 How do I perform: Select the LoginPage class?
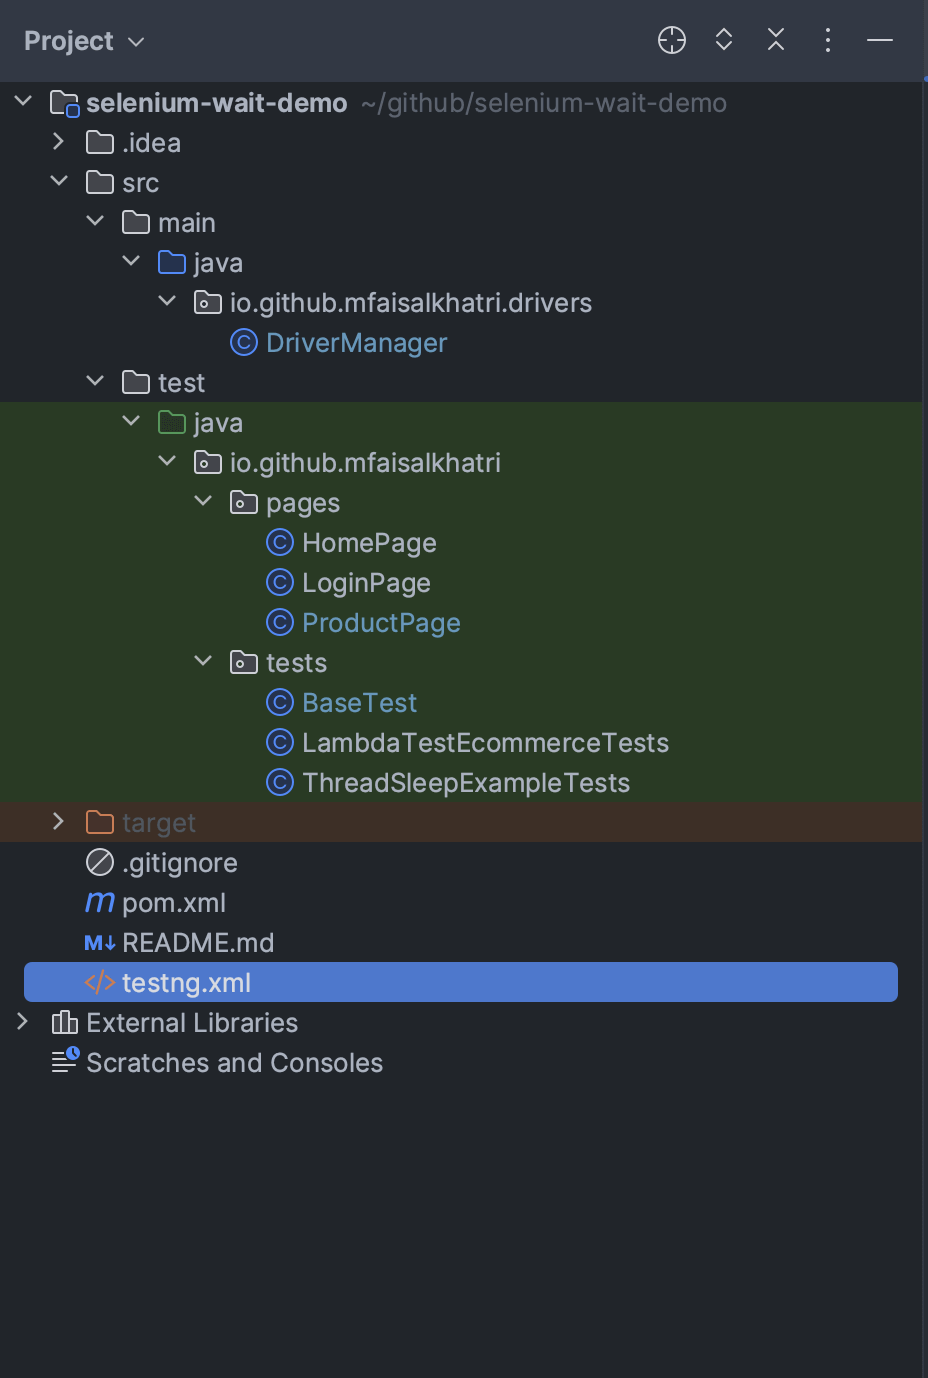click(366, 582)
